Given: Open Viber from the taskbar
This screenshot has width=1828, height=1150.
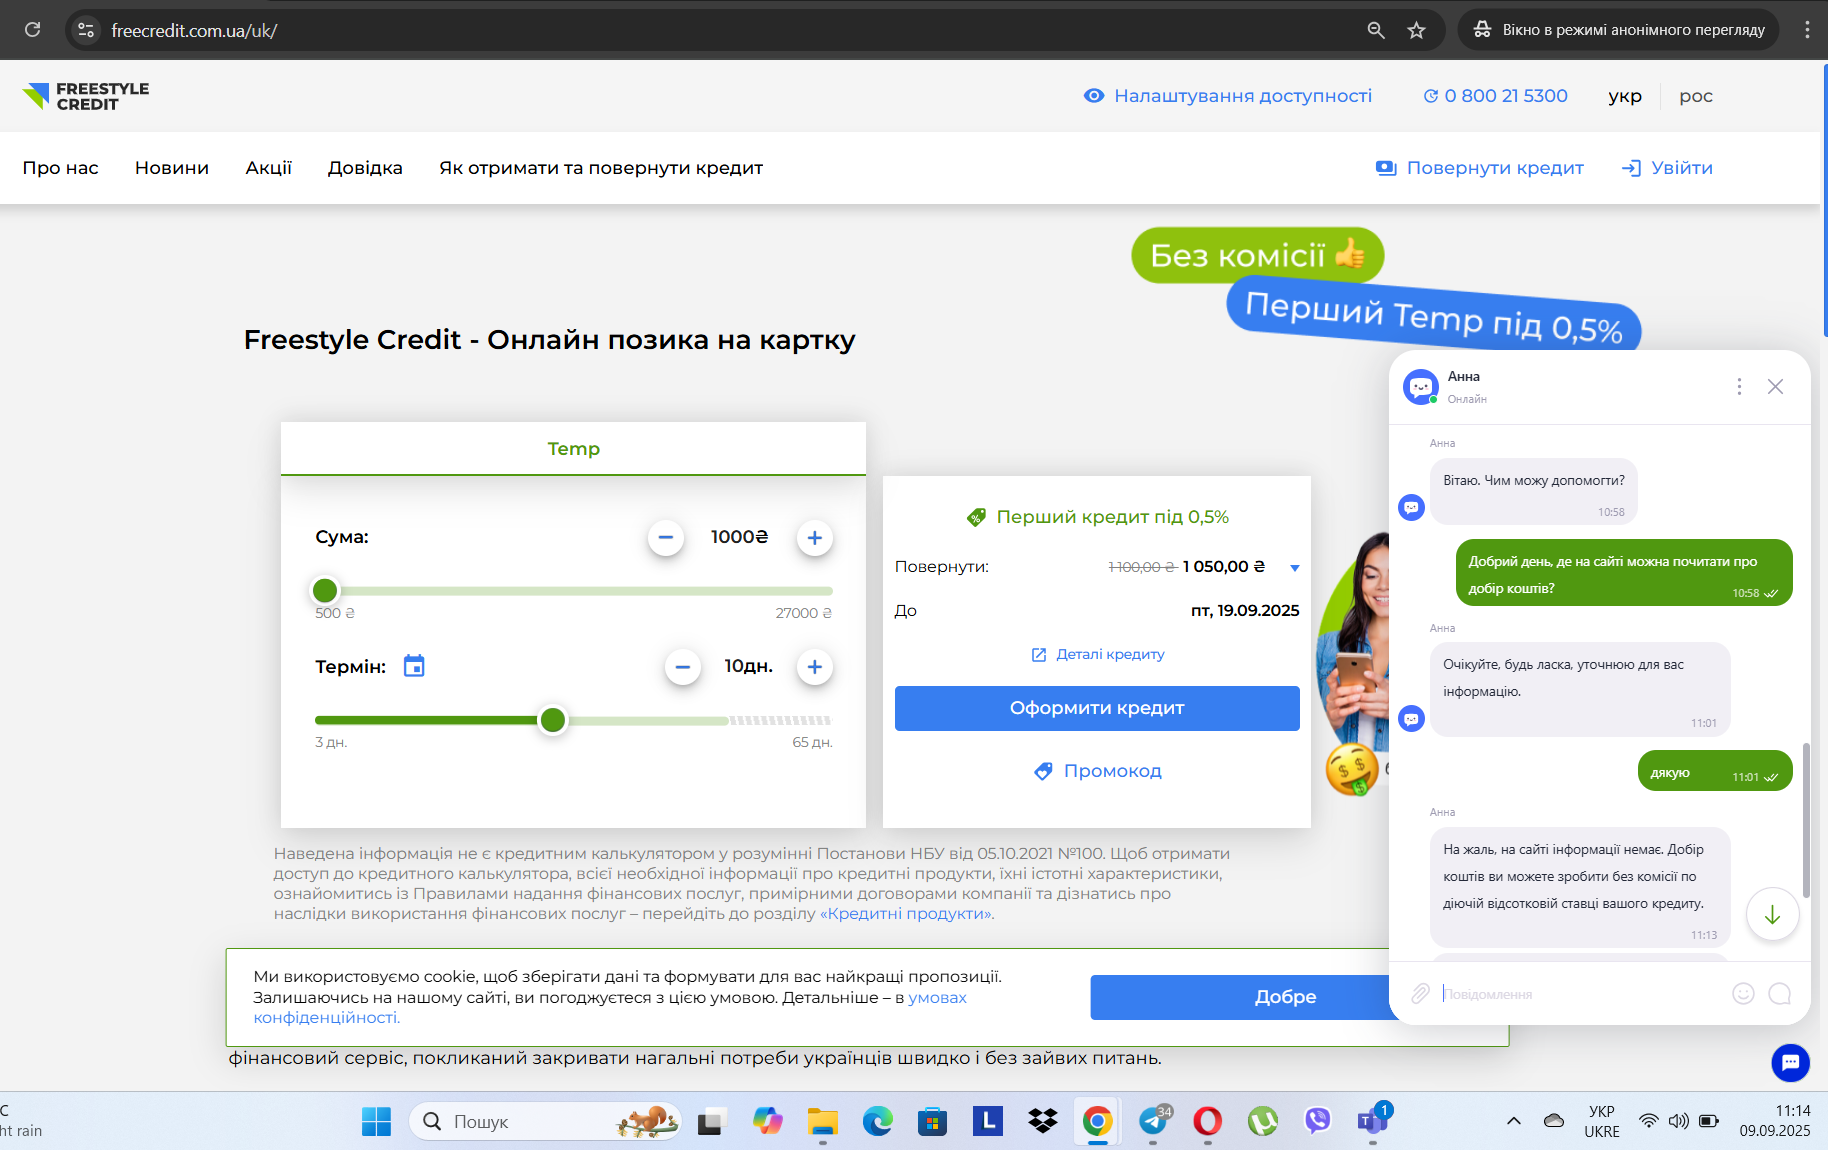Looking at the screenshot, I should [1317, 1122].
